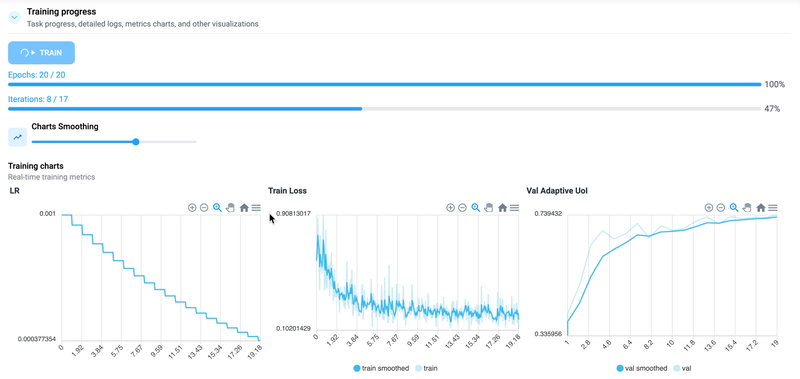Open the LR chart hamburger menu
Viewport: 800px width, 379px height.
coord(256,208)
